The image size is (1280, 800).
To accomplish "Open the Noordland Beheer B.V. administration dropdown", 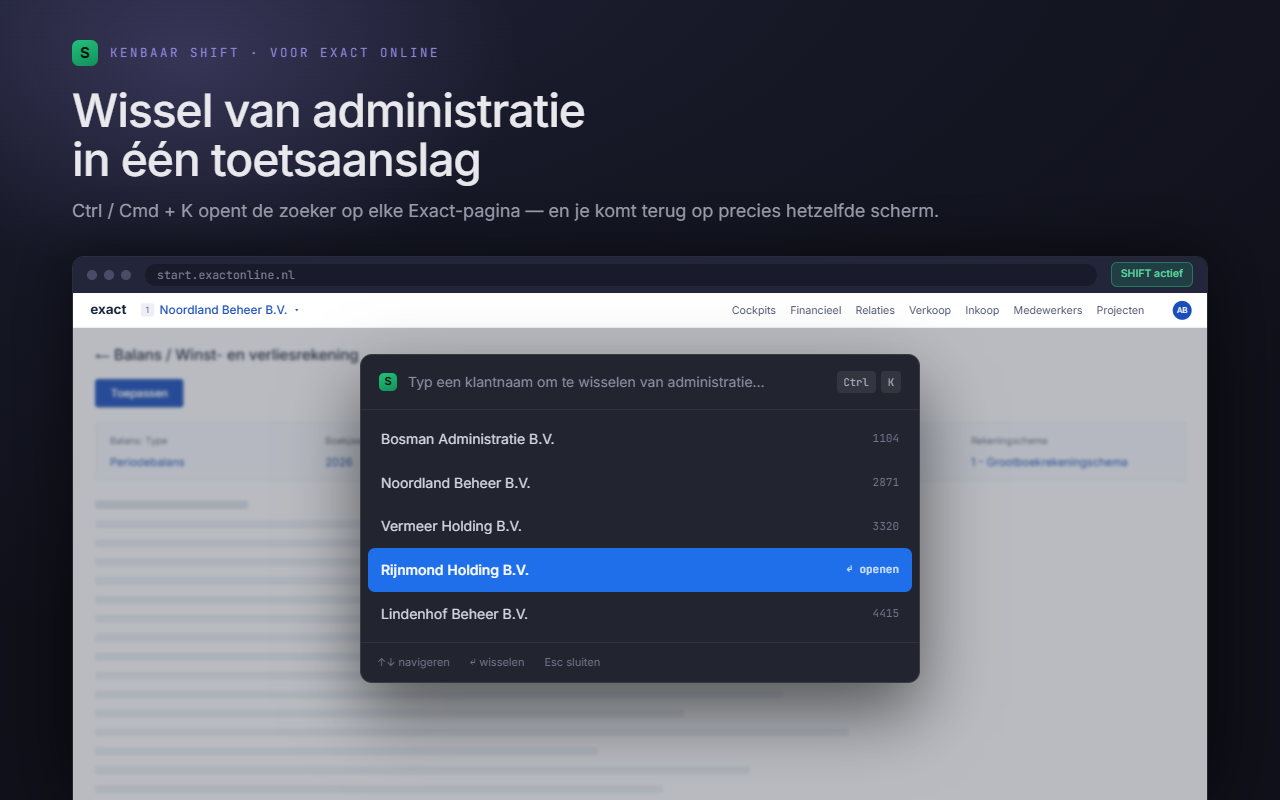I will click(220, 310).
